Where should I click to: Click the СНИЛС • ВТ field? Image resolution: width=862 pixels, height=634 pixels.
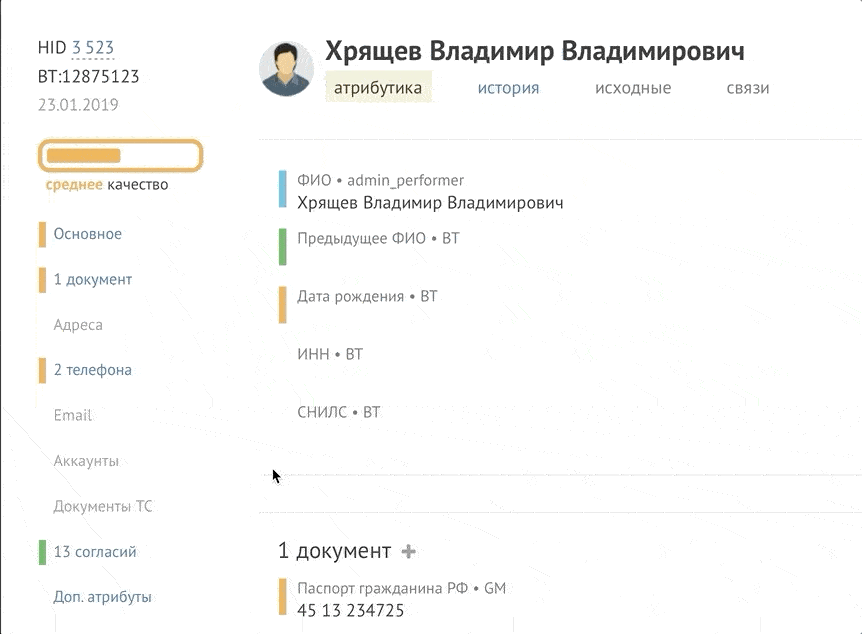coord(339,412)
